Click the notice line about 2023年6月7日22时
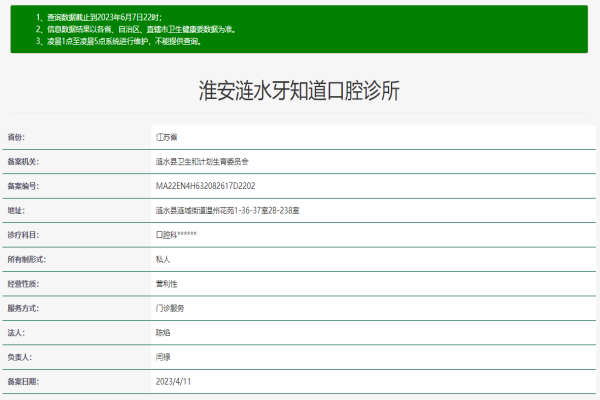 tap(99, 17)
